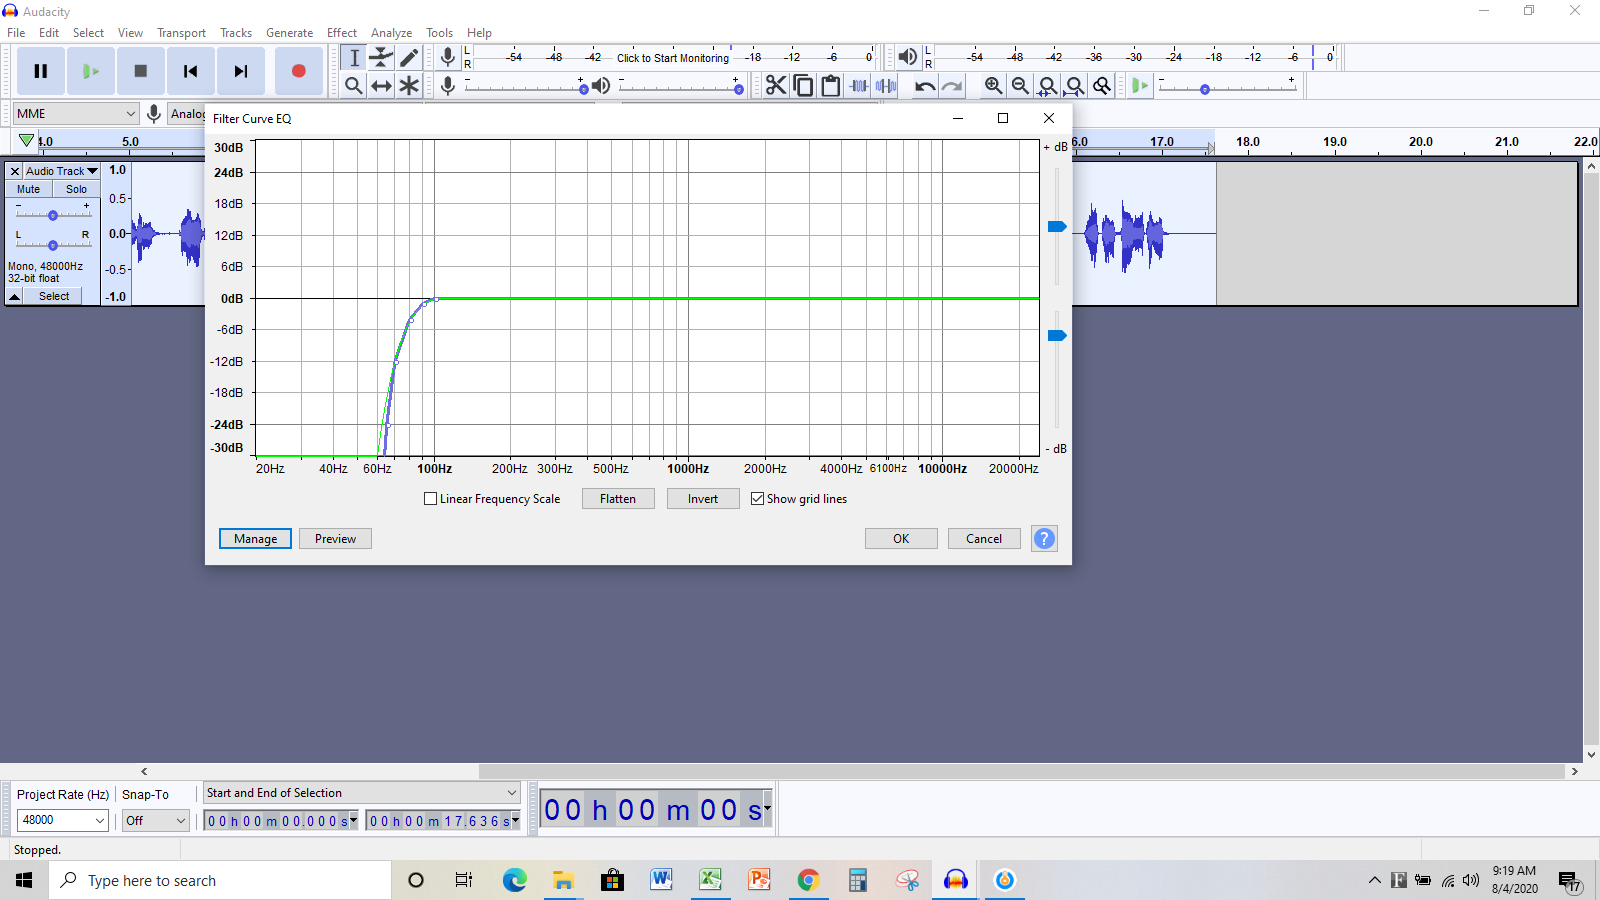This screenshot has height=900, width=1600.
Task: Click the Undo arrow icon
Action: [925, 86]
